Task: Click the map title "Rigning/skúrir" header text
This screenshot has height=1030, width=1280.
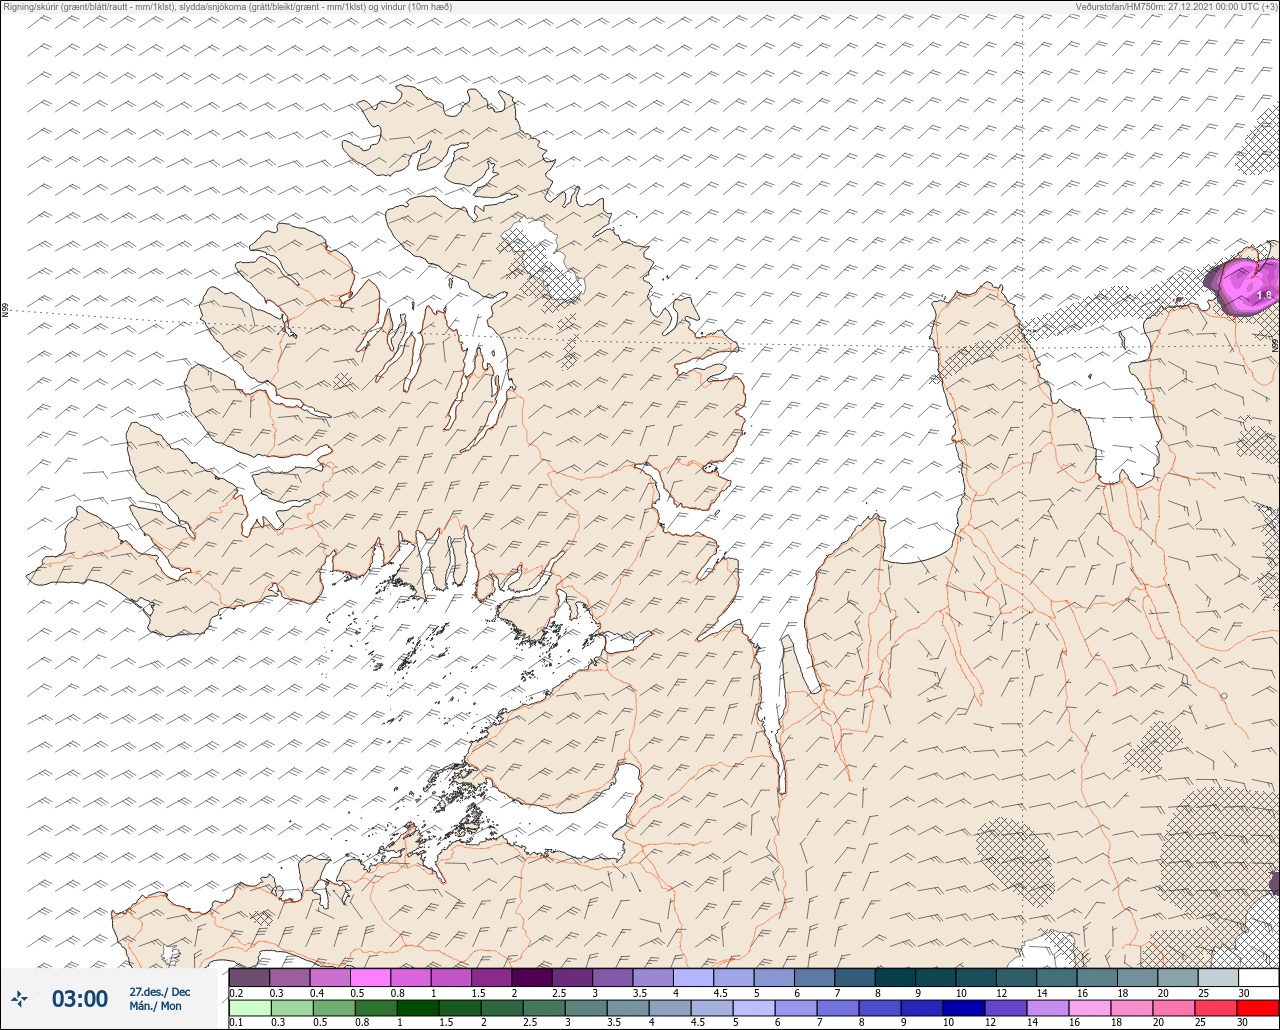Action: 34,6
